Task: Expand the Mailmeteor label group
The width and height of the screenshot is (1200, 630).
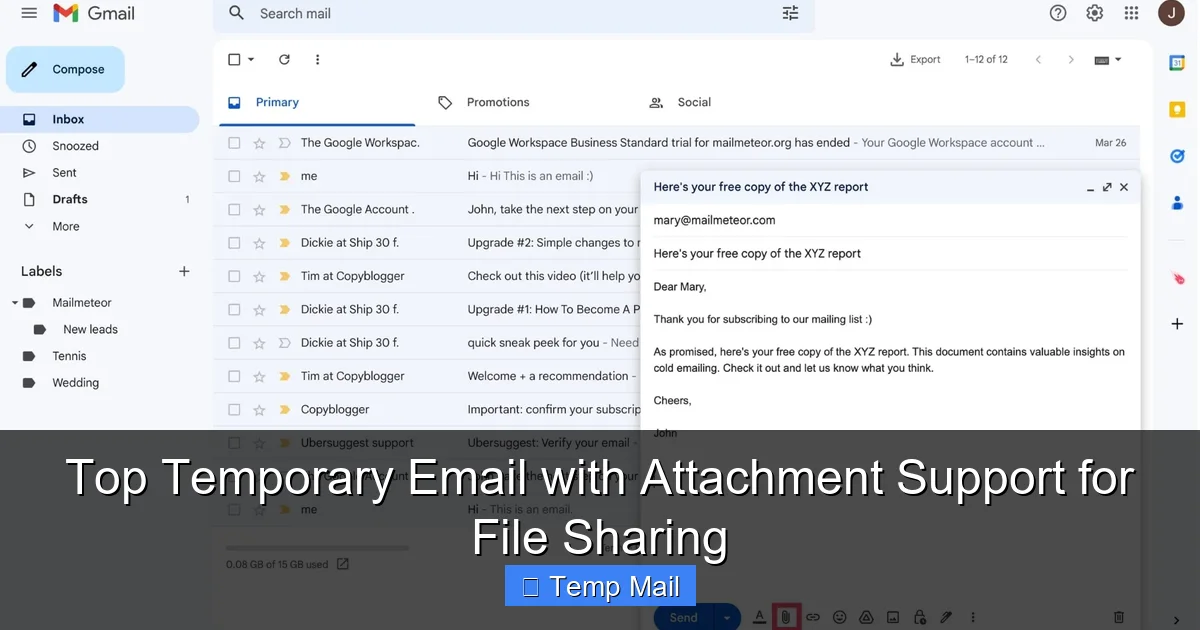Action: coord(16,302)
